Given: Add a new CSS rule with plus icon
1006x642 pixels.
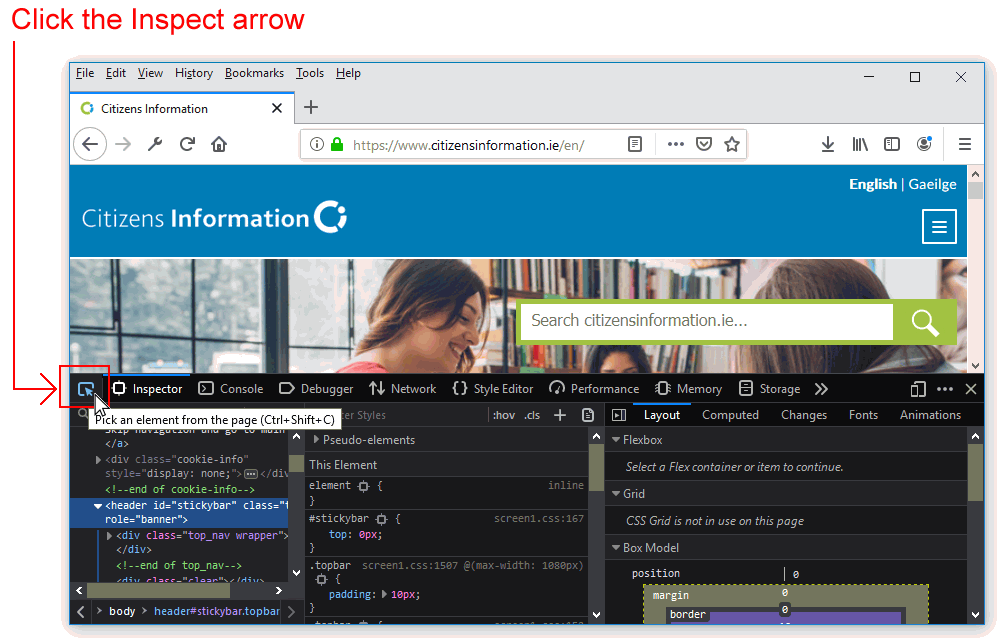Looking at the screenshot, I should click(560, 415).
